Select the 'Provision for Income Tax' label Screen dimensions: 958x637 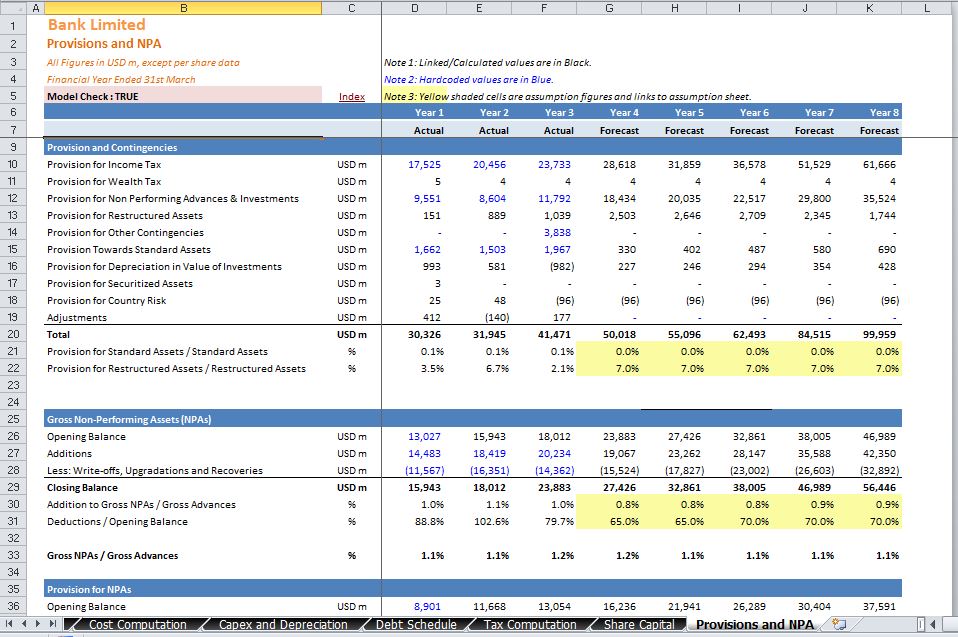point(104,164)
